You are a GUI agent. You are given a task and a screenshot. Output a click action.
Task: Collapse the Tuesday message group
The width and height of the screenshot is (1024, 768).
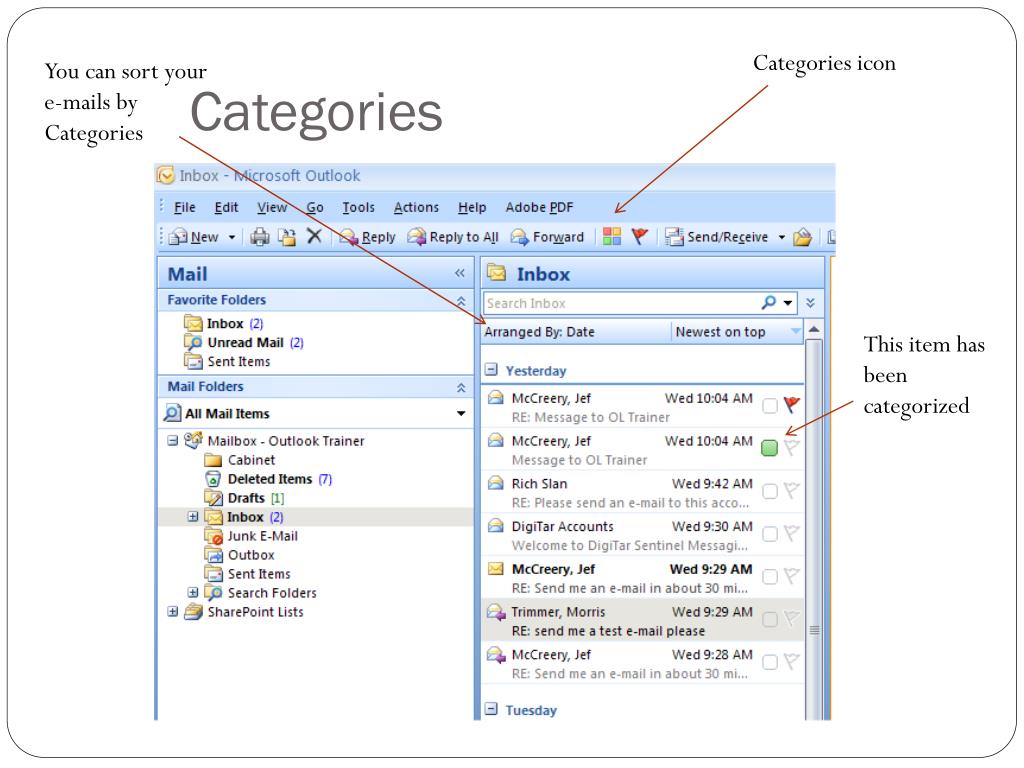[x=492, y=709]
